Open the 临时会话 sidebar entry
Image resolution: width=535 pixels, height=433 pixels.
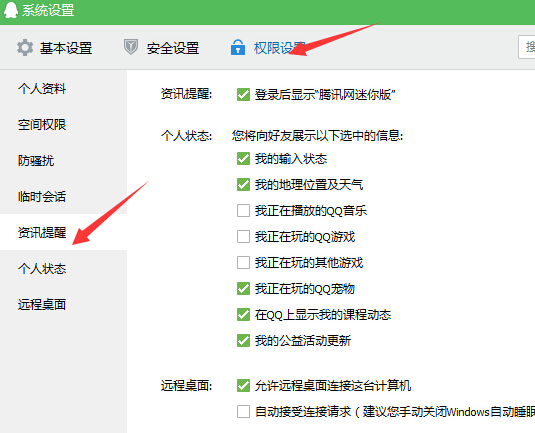click(x=42, y=197)
